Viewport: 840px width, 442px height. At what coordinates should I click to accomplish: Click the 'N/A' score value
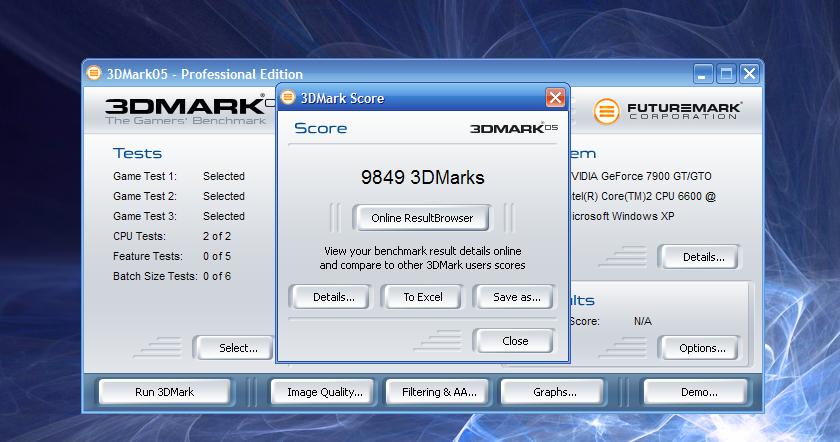[x=642, y=321]
